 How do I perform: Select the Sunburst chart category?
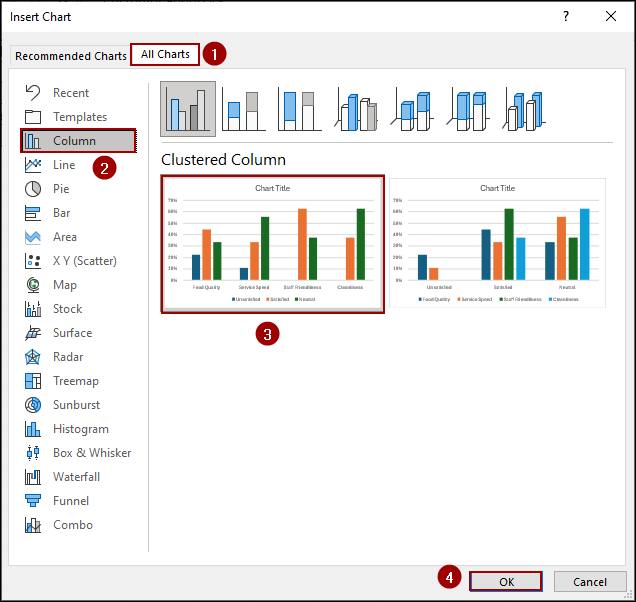[x=75, y=405]
